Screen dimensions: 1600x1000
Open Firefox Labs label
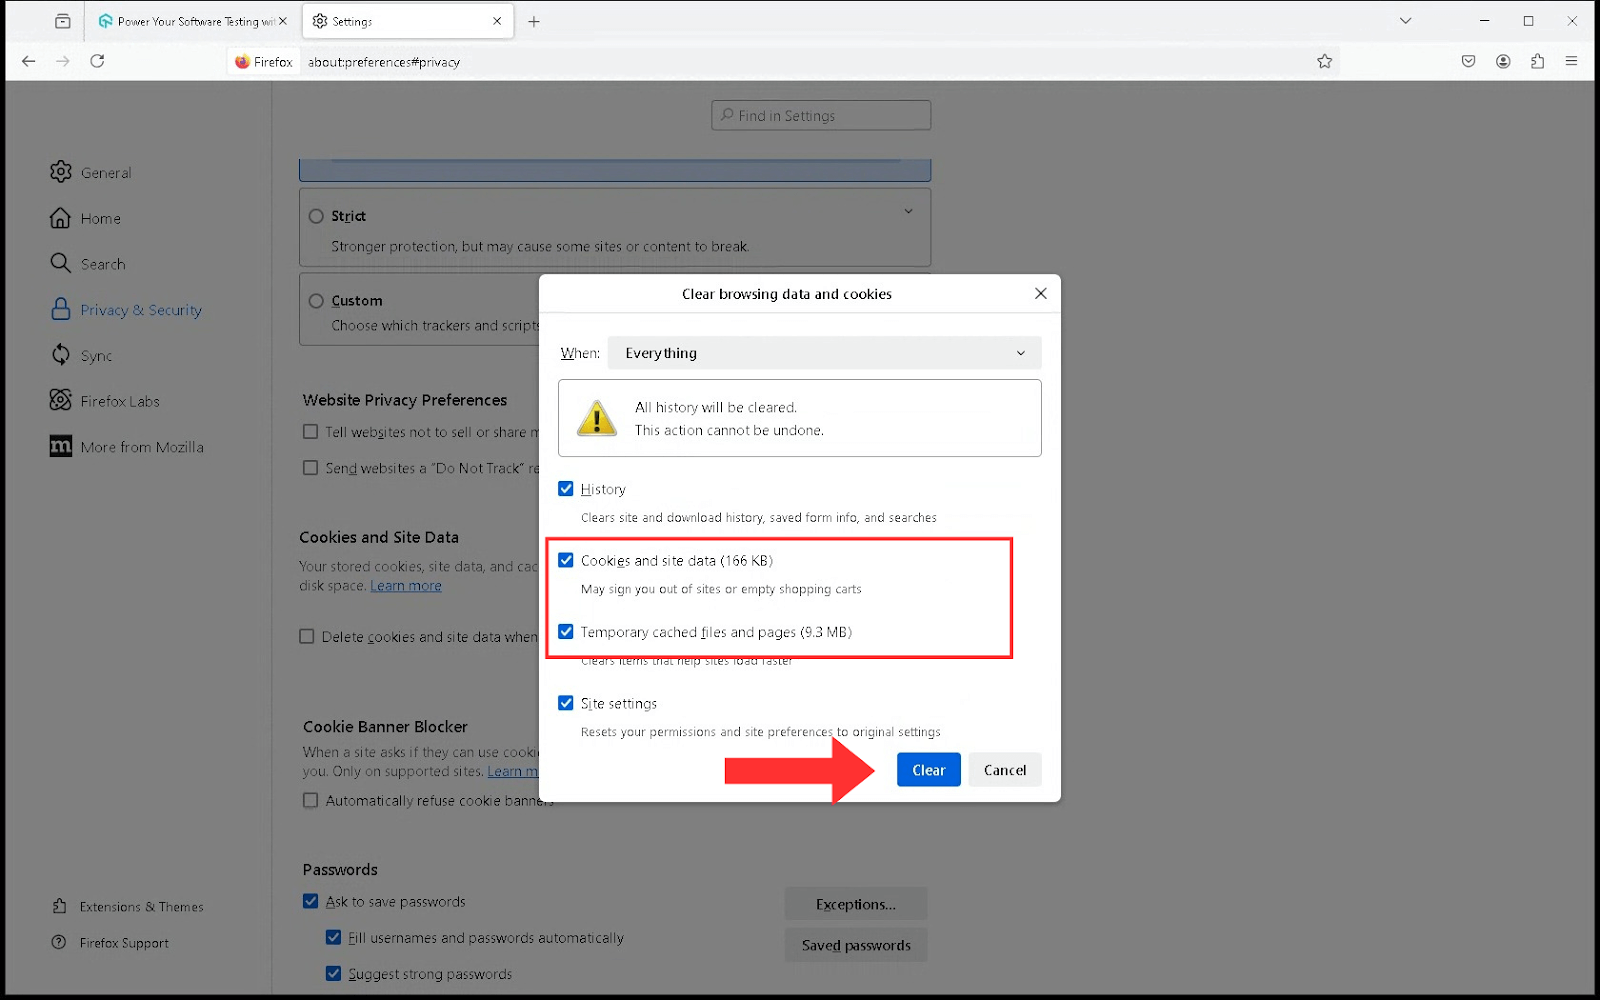click(120, 401)
